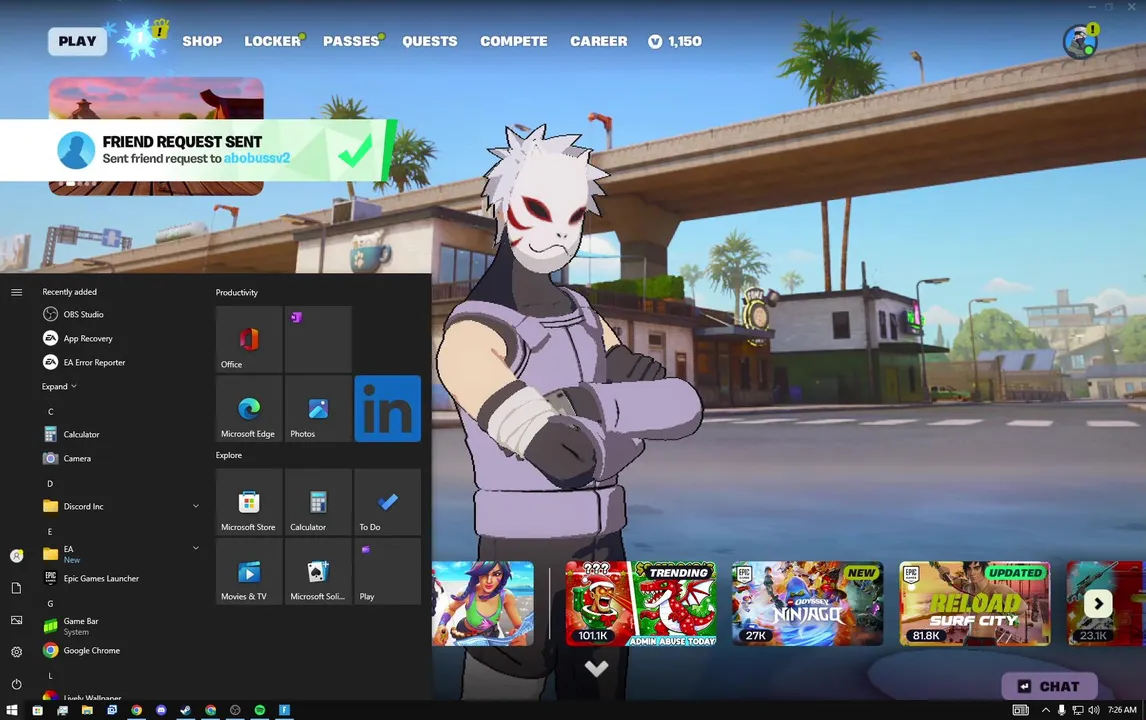Open the player profile avatar
Viewport: 1146px width, 720px height.
tap(1080, 42)
